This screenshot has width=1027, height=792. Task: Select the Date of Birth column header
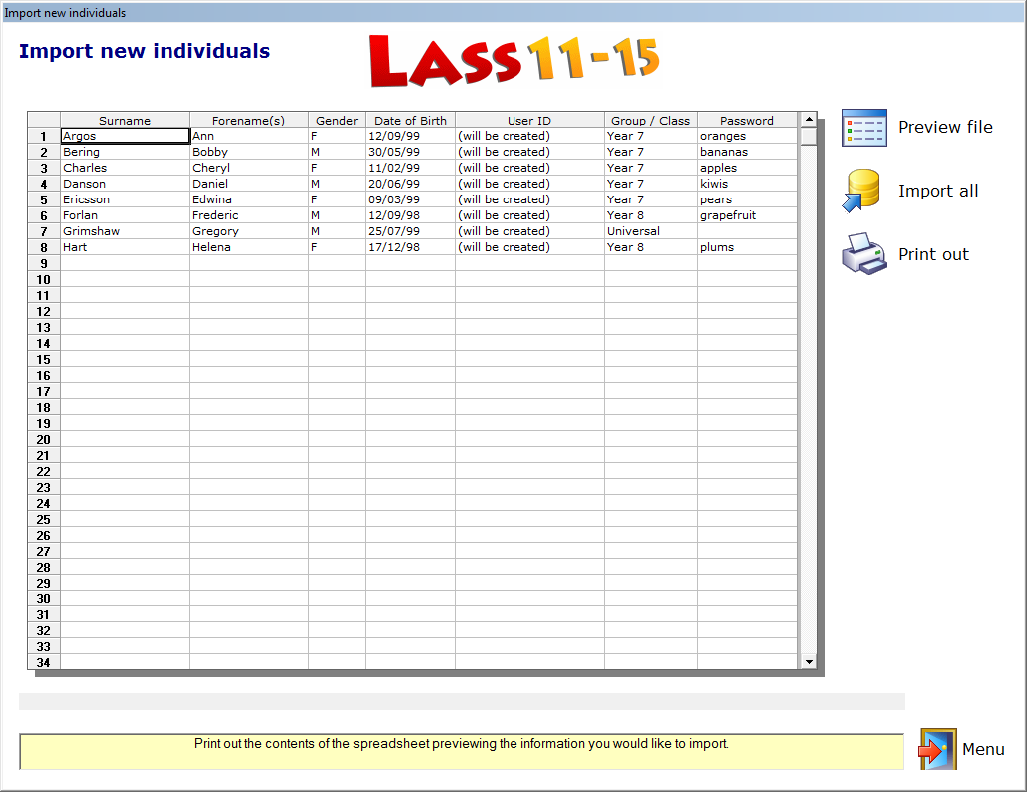(x=410, y=120)
